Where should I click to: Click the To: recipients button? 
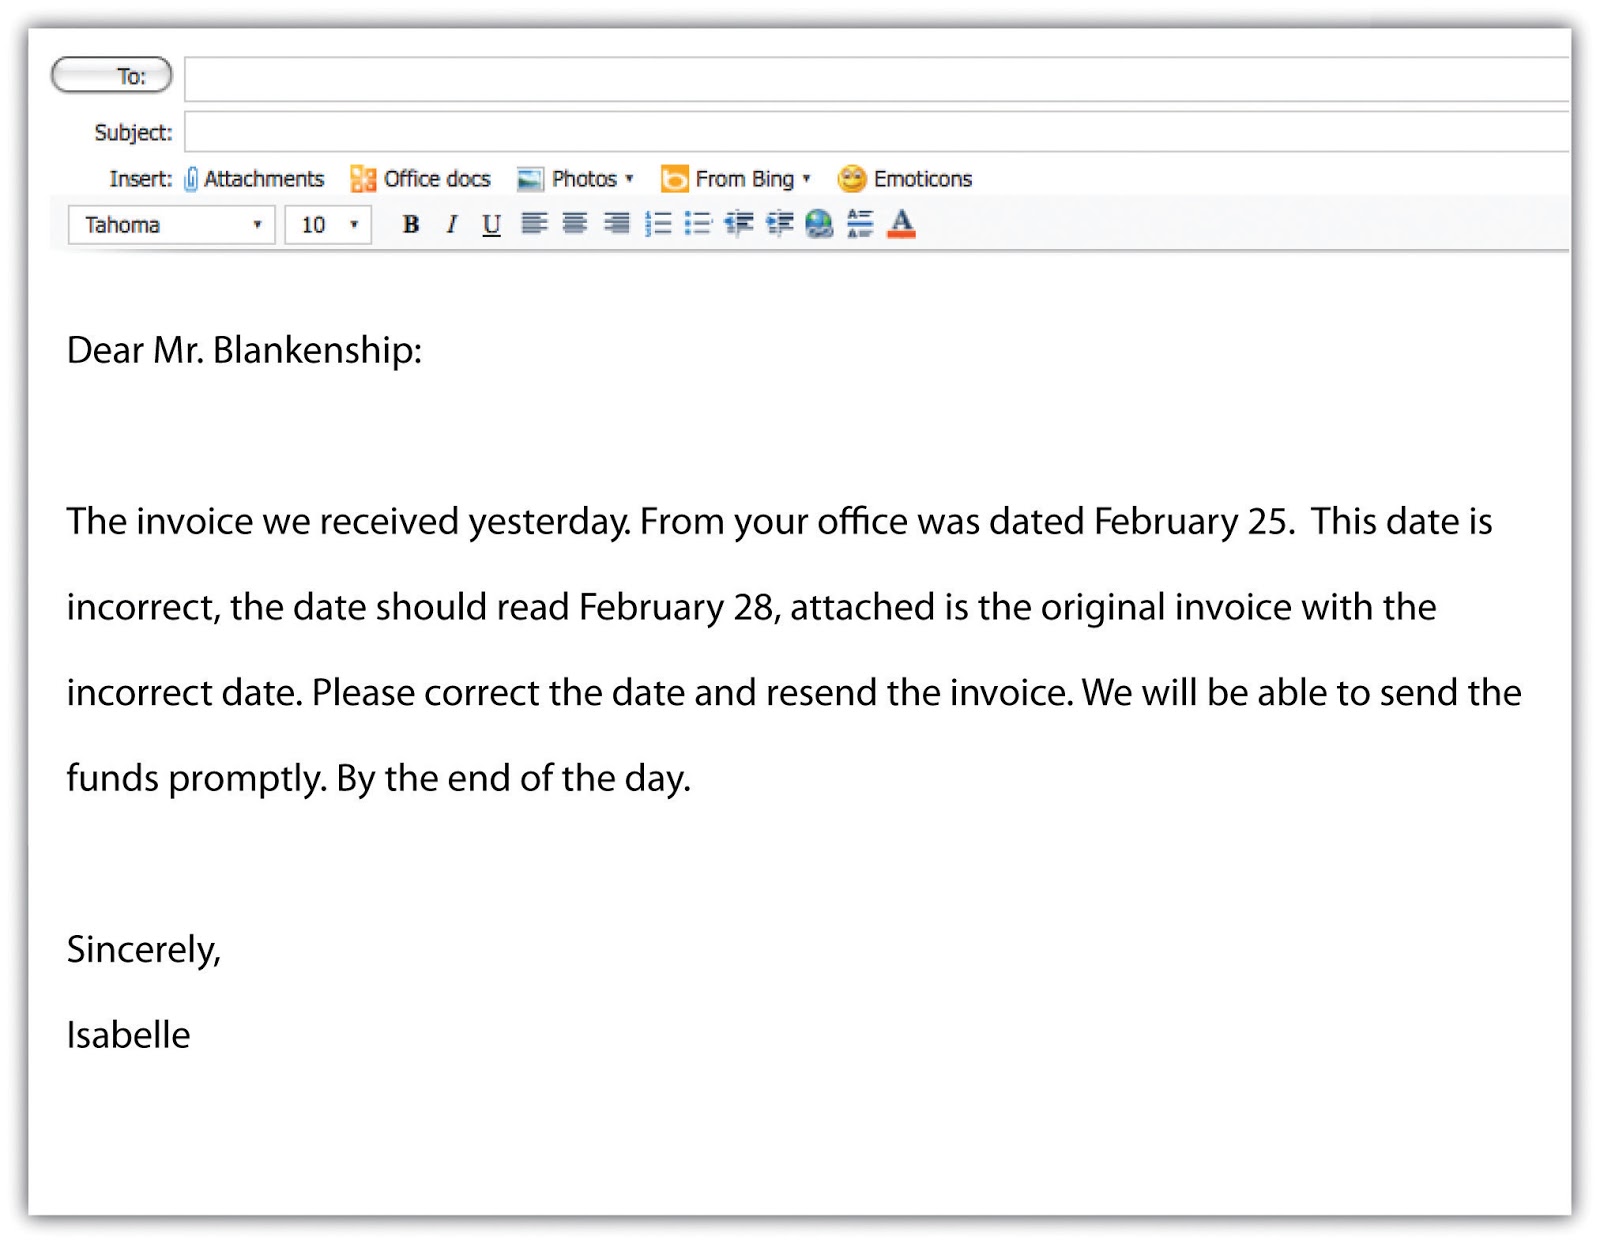coord(112,75)
